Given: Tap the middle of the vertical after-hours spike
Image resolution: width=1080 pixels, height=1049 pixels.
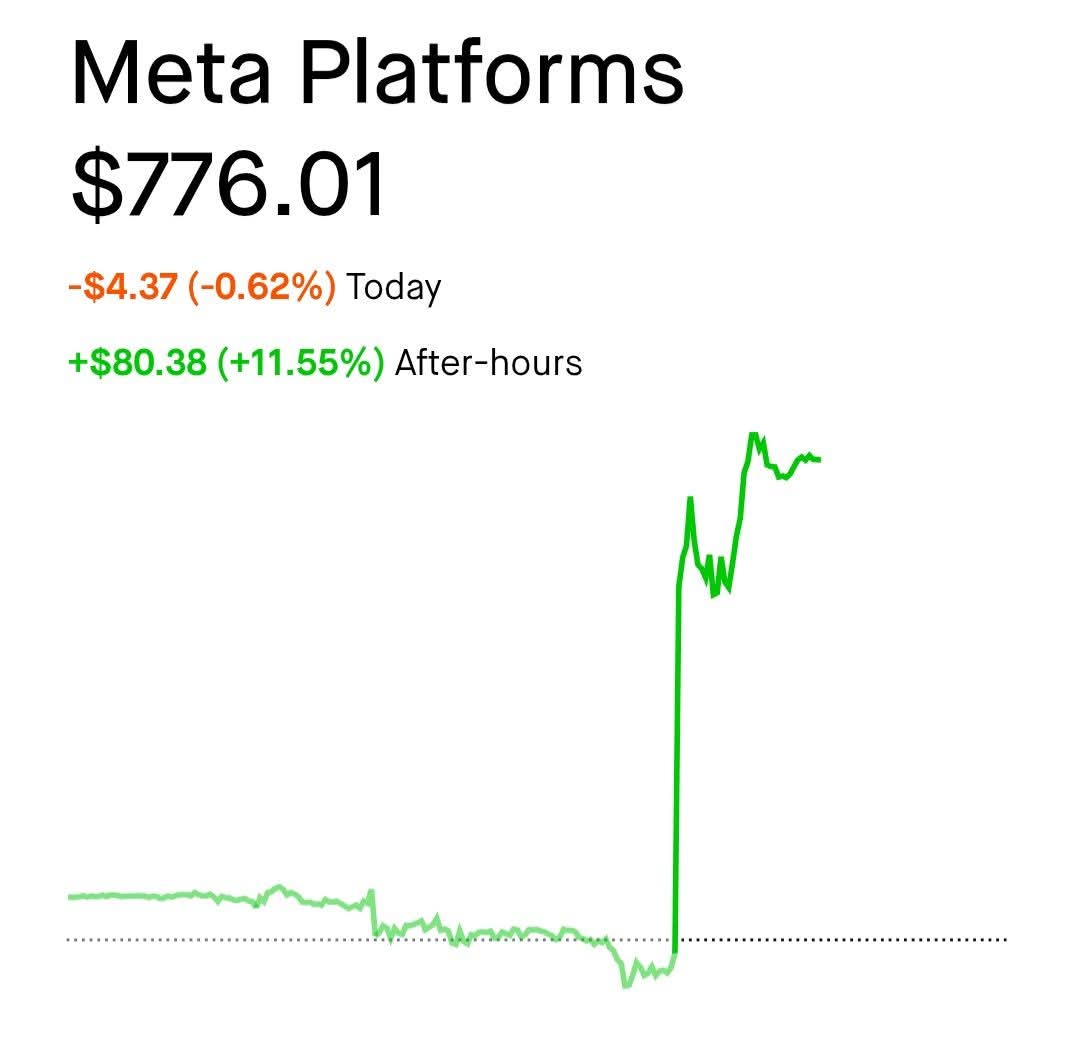Looking at the screenshot, I should click(677, 758).
